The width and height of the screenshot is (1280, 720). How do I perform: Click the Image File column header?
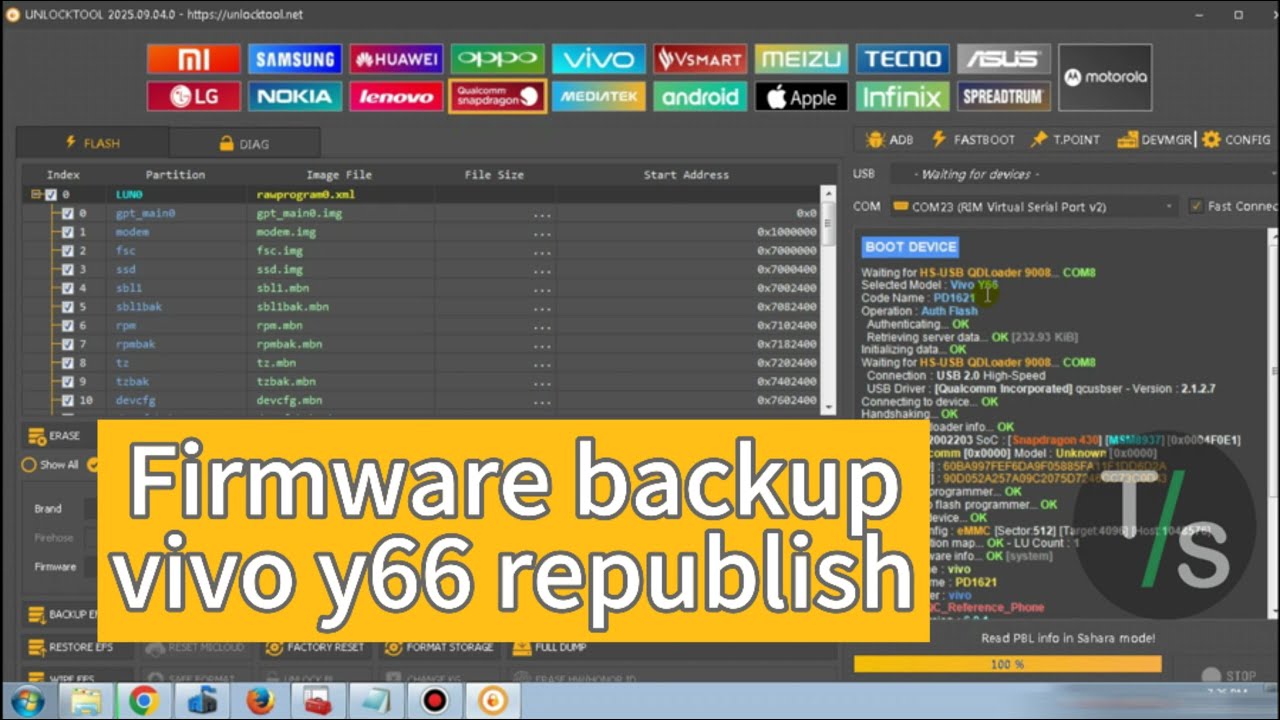tap(339, 174)
